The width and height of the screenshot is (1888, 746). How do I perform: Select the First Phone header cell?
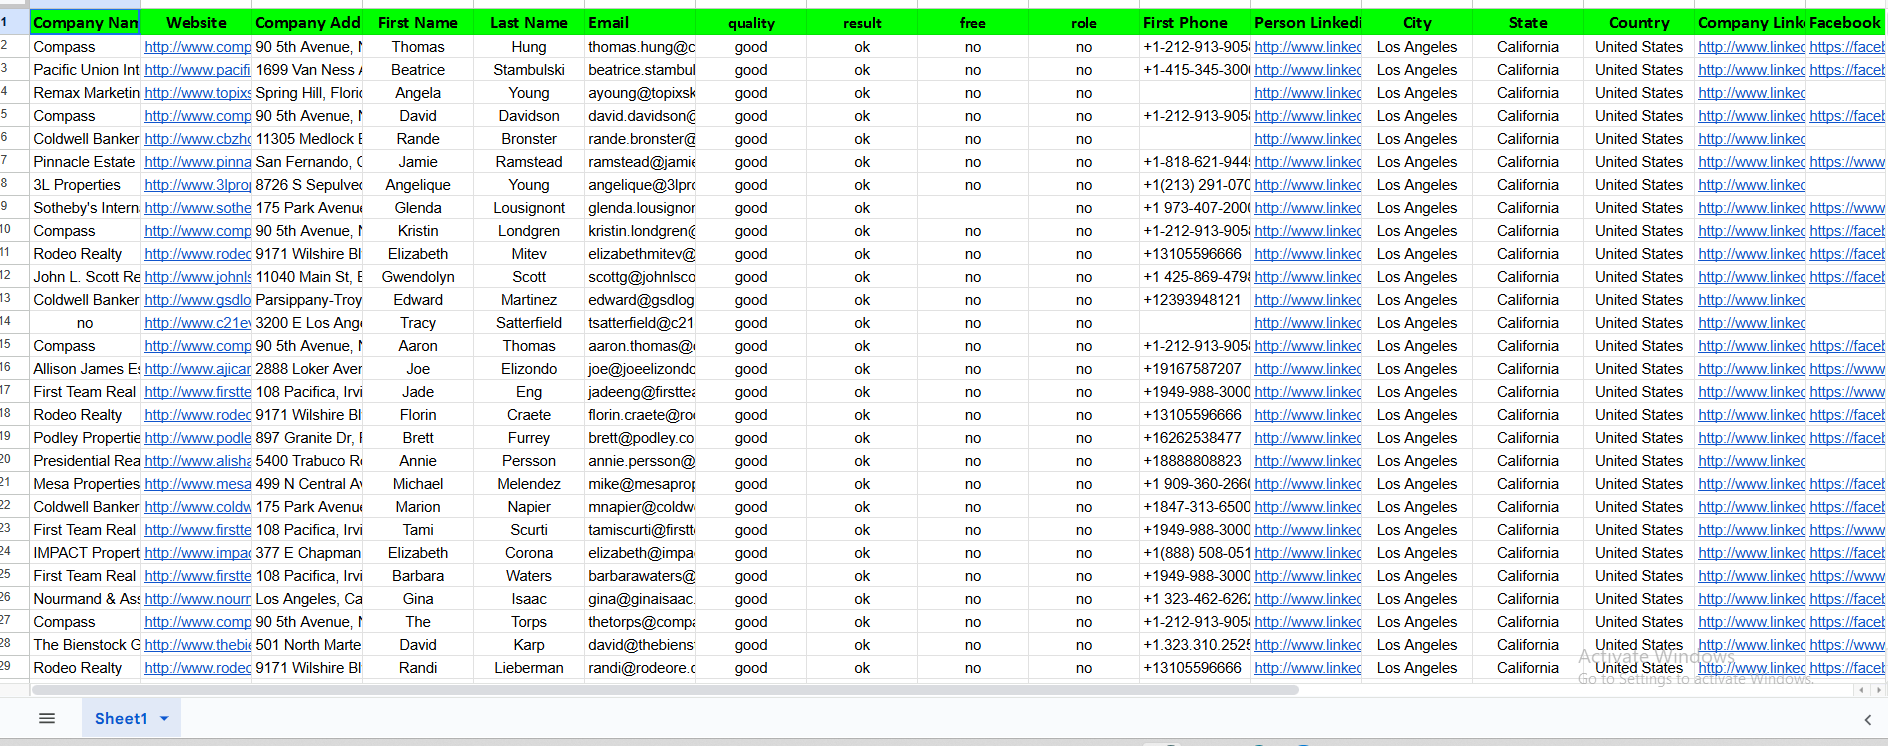point(1195,22)
